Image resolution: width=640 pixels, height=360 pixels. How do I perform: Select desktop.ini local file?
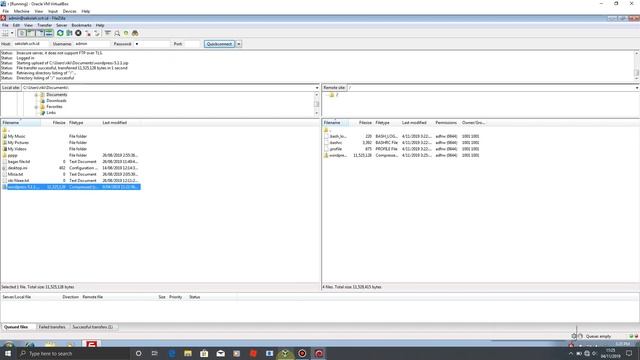pyautogui.click(x=18, y=168)
